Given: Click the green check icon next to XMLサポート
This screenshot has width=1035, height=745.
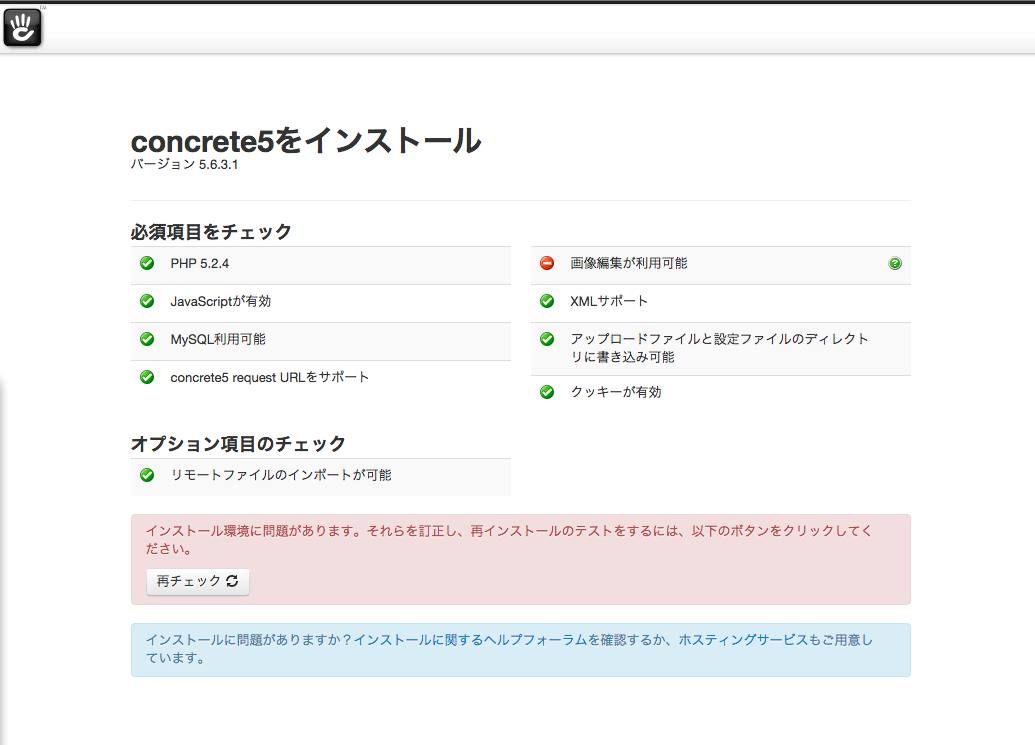Looking at the screenshot, I should click(x=547, y=301).
